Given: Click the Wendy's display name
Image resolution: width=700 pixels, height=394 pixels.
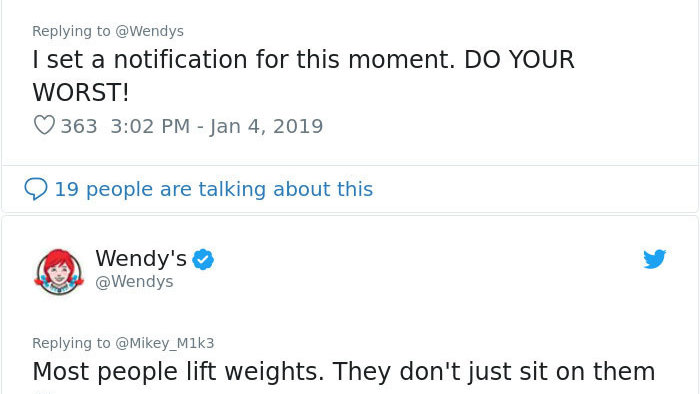Looking at the screenshot, I should click(x=141, y=258).
